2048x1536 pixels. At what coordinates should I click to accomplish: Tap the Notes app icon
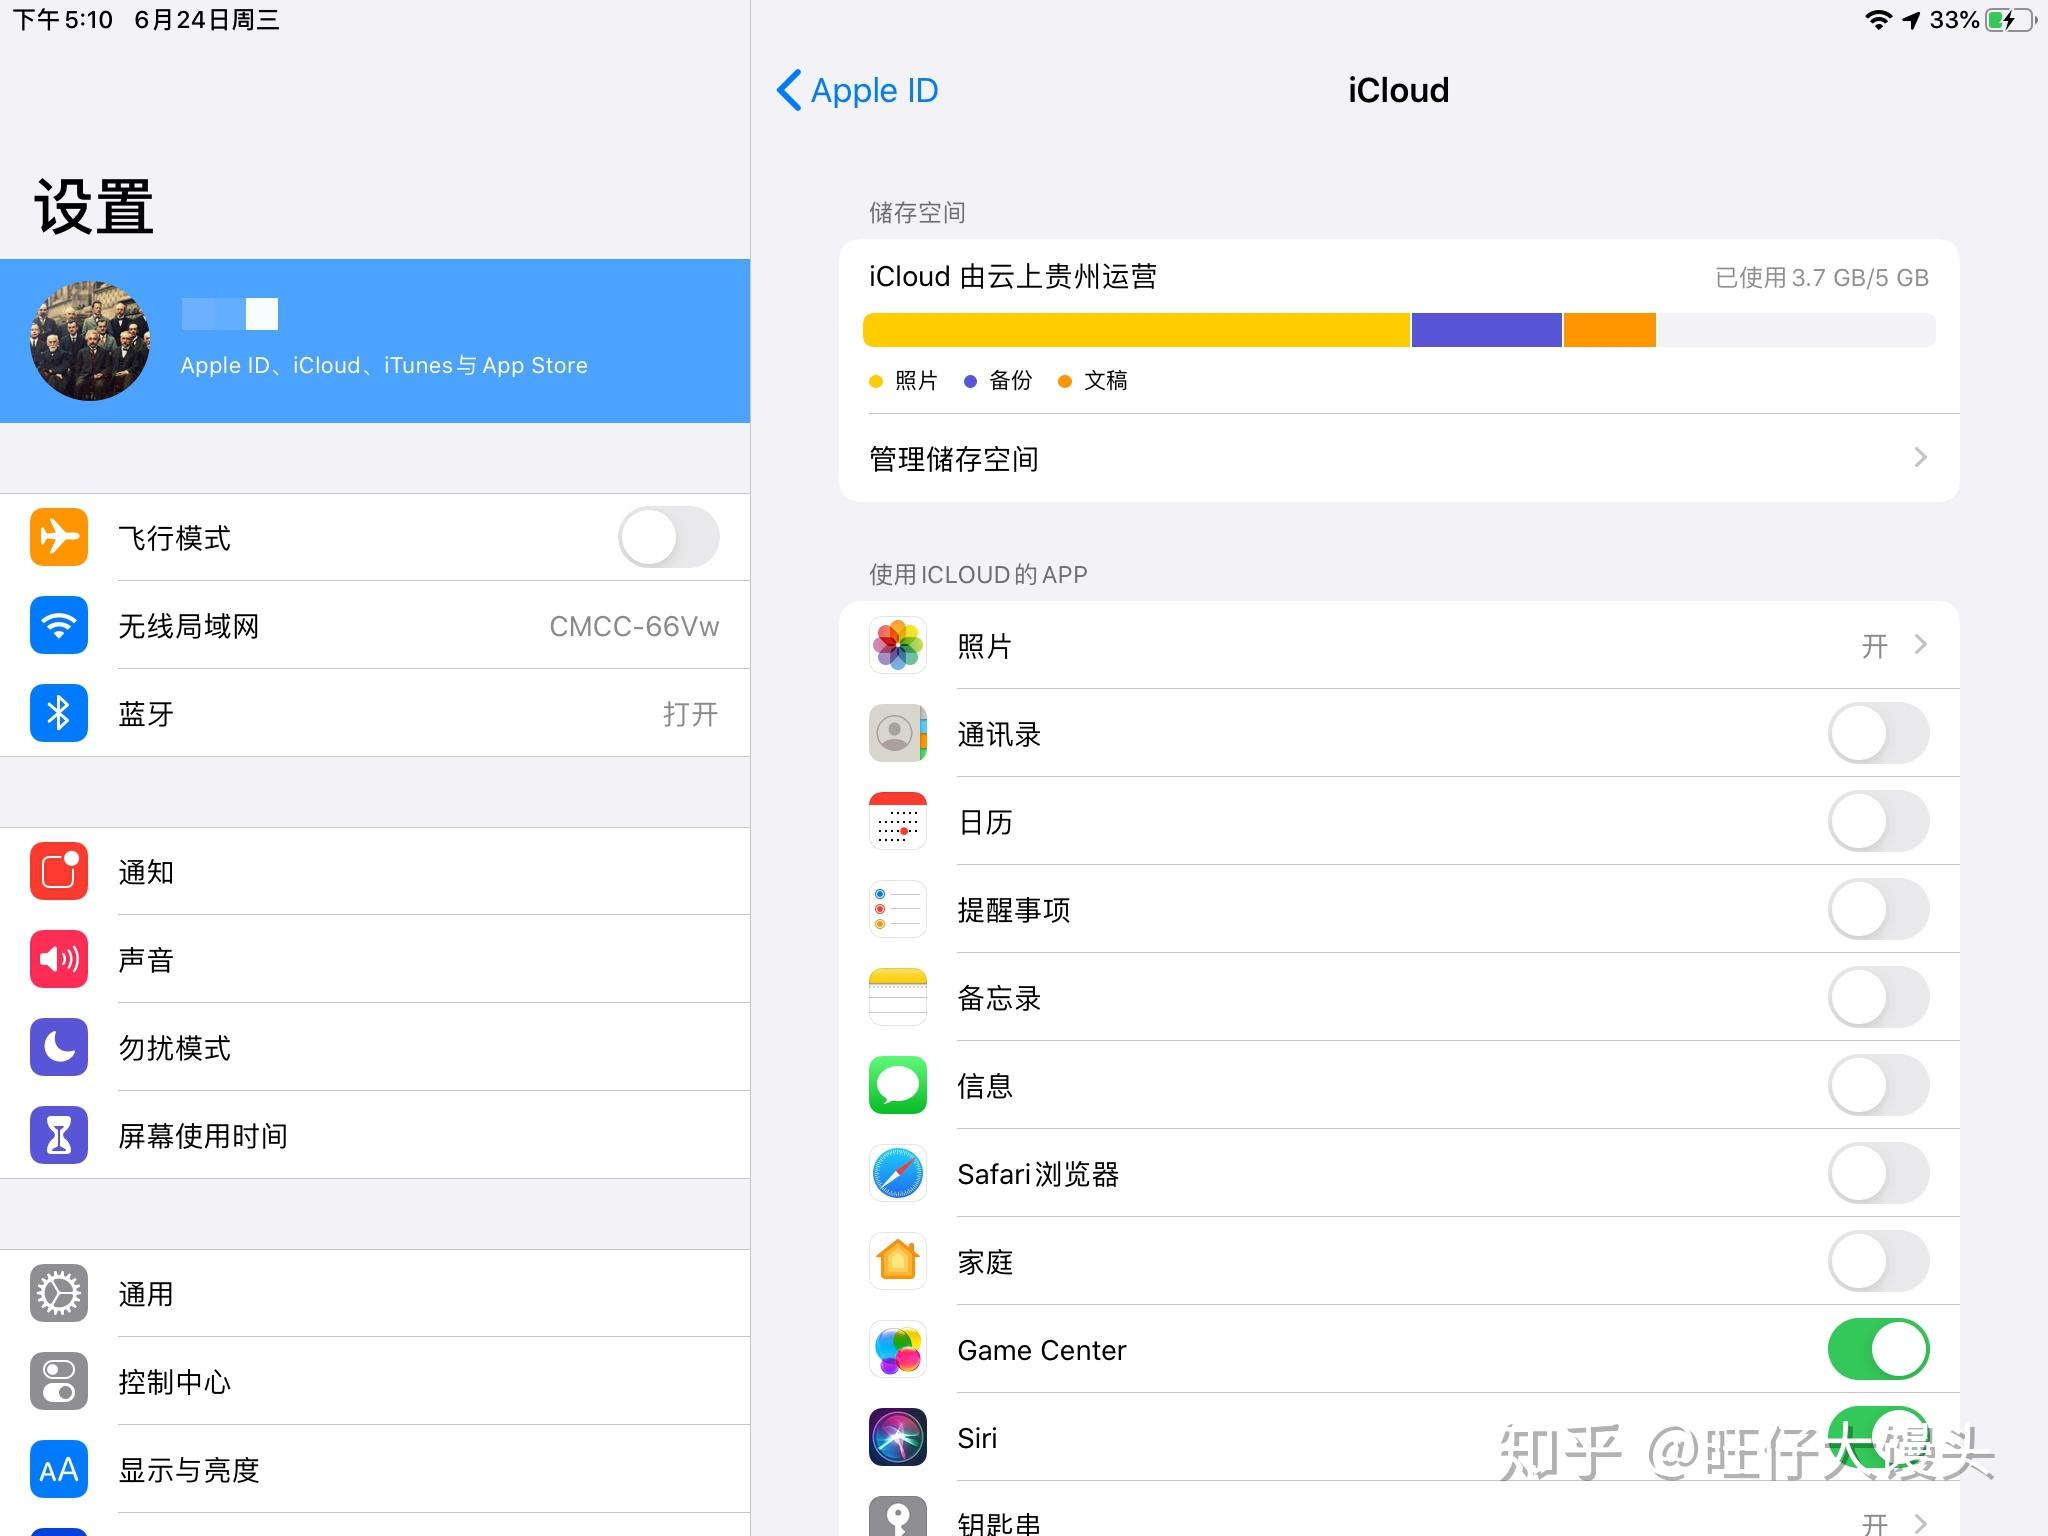coord(898,997)
